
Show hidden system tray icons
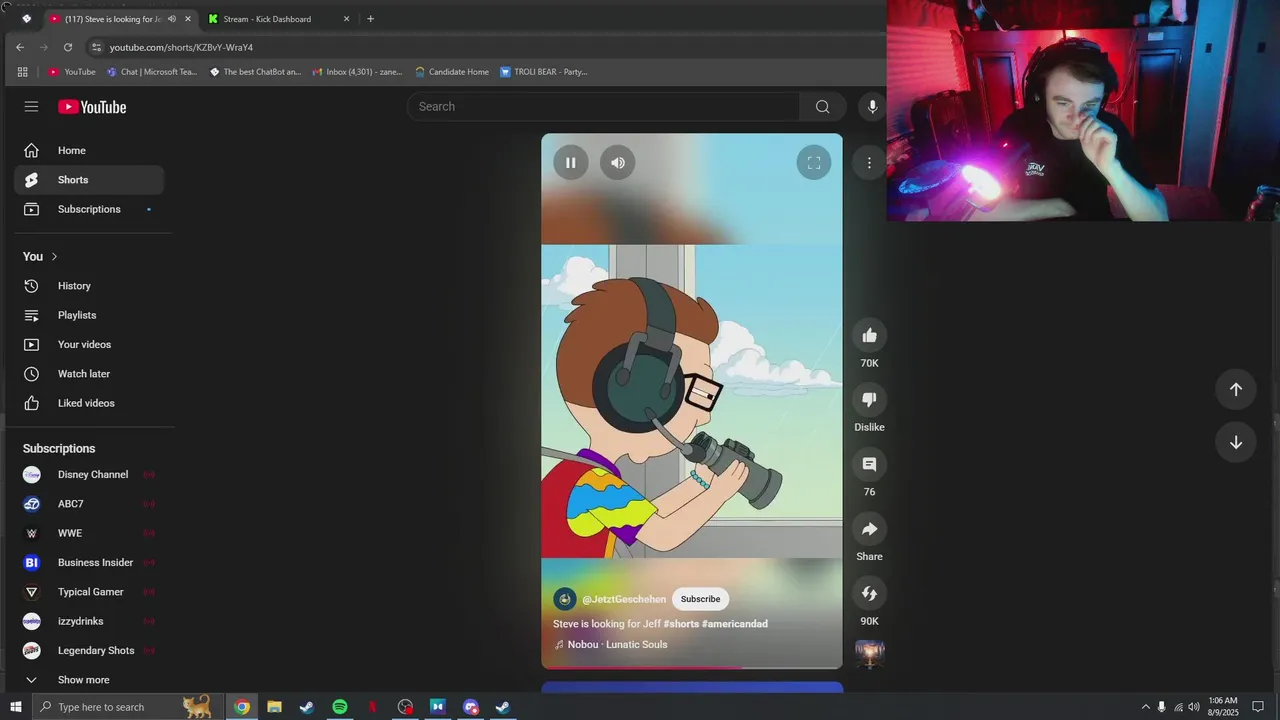coord(1145,707)
